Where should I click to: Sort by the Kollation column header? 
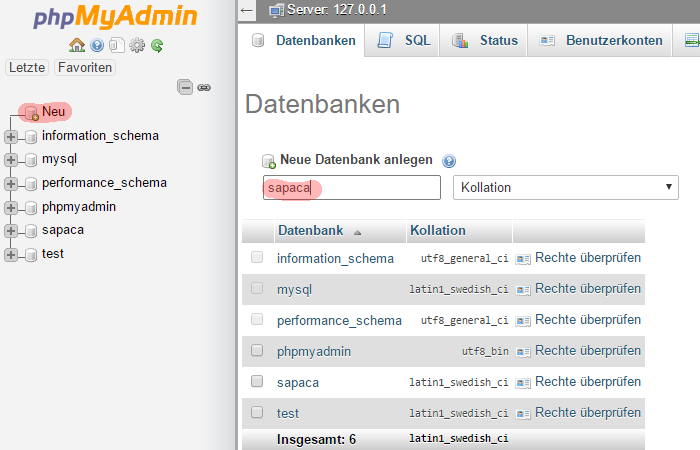pyautogui.click(x=438, y=230)
